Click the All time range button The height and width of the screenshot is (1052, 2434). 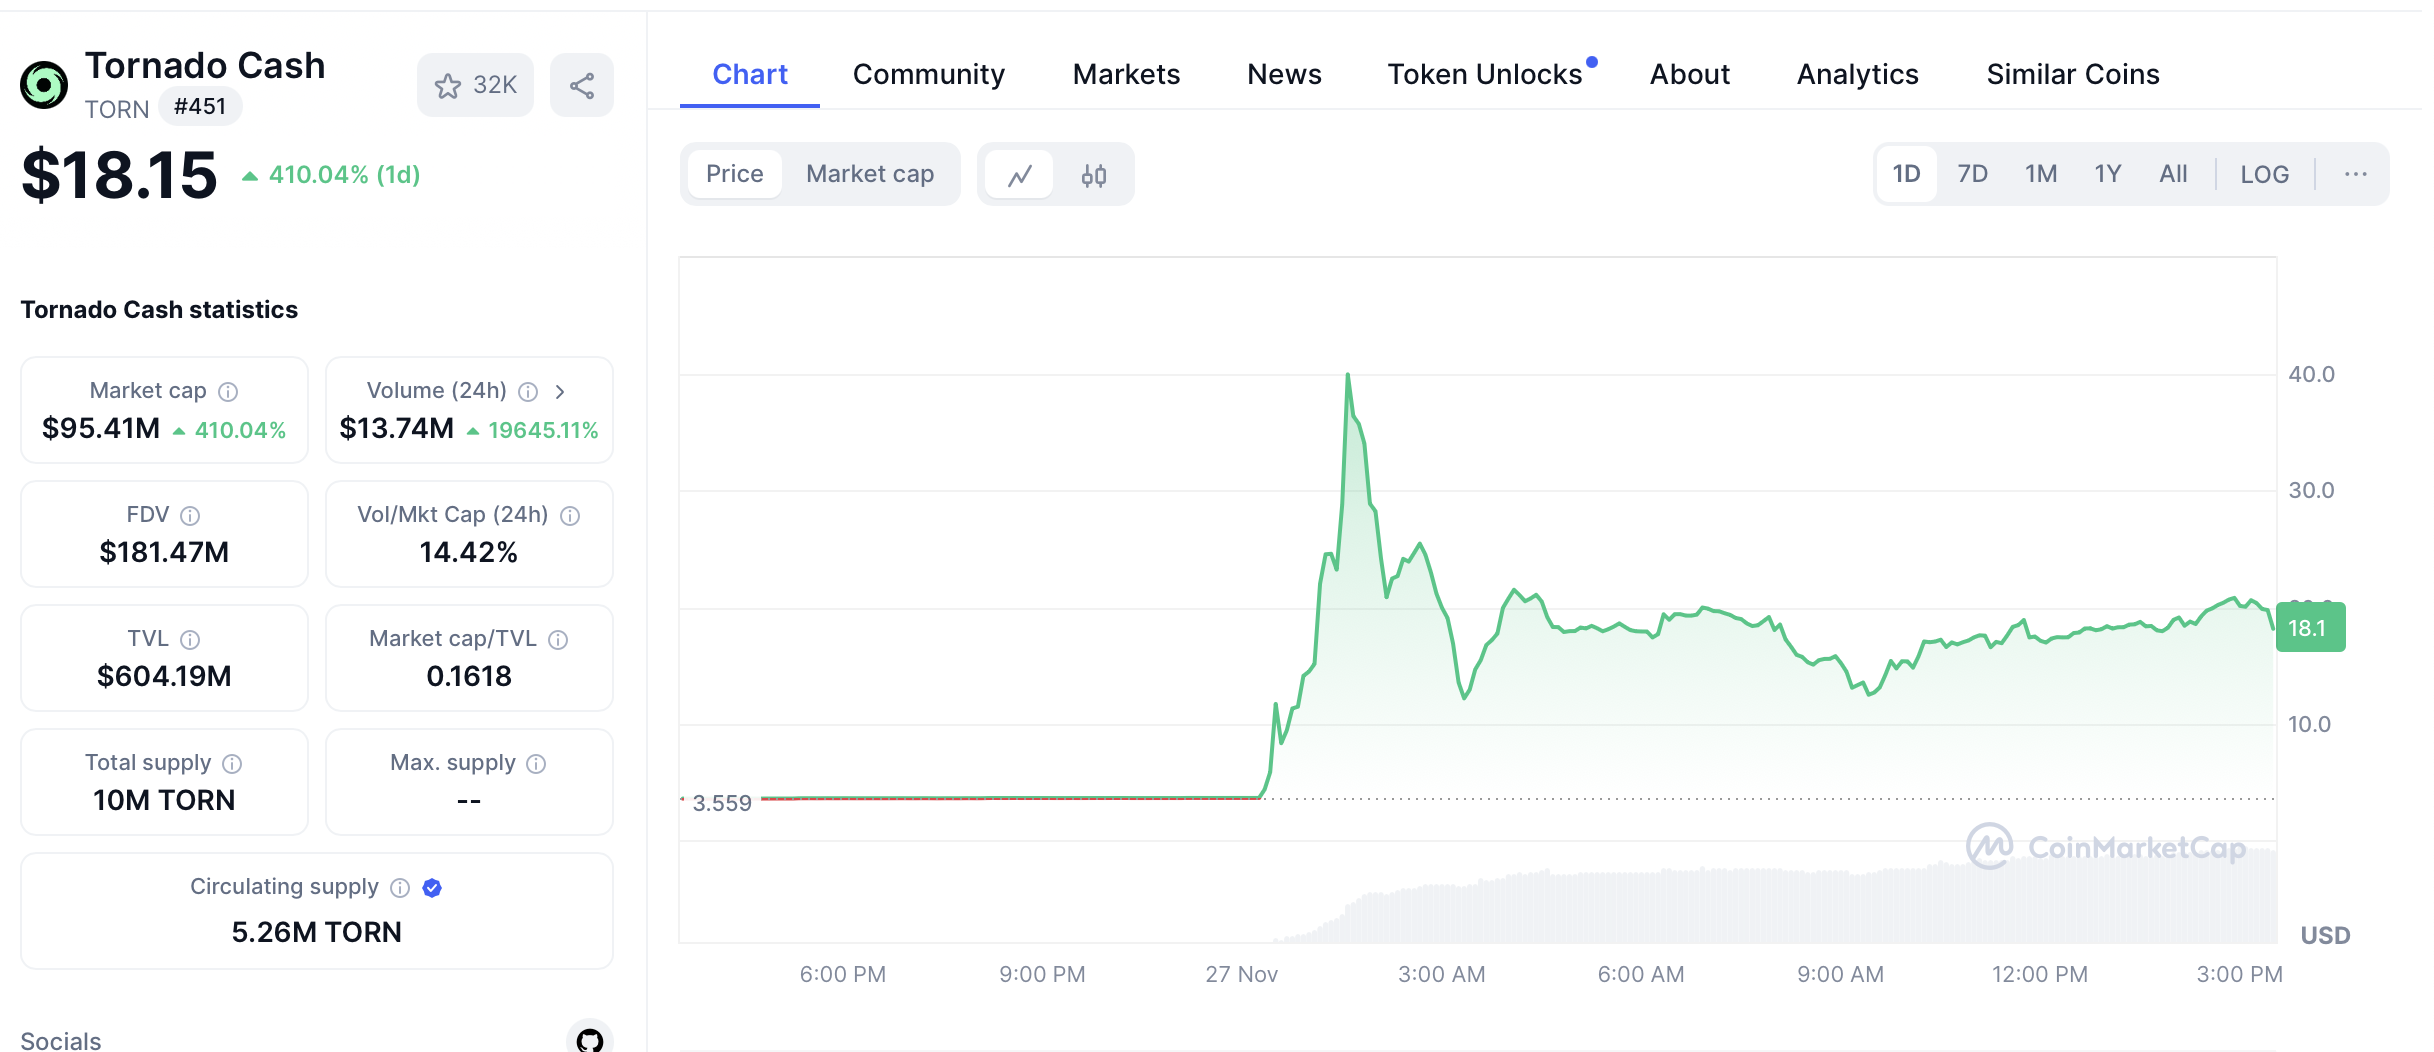pos(2173,174)
